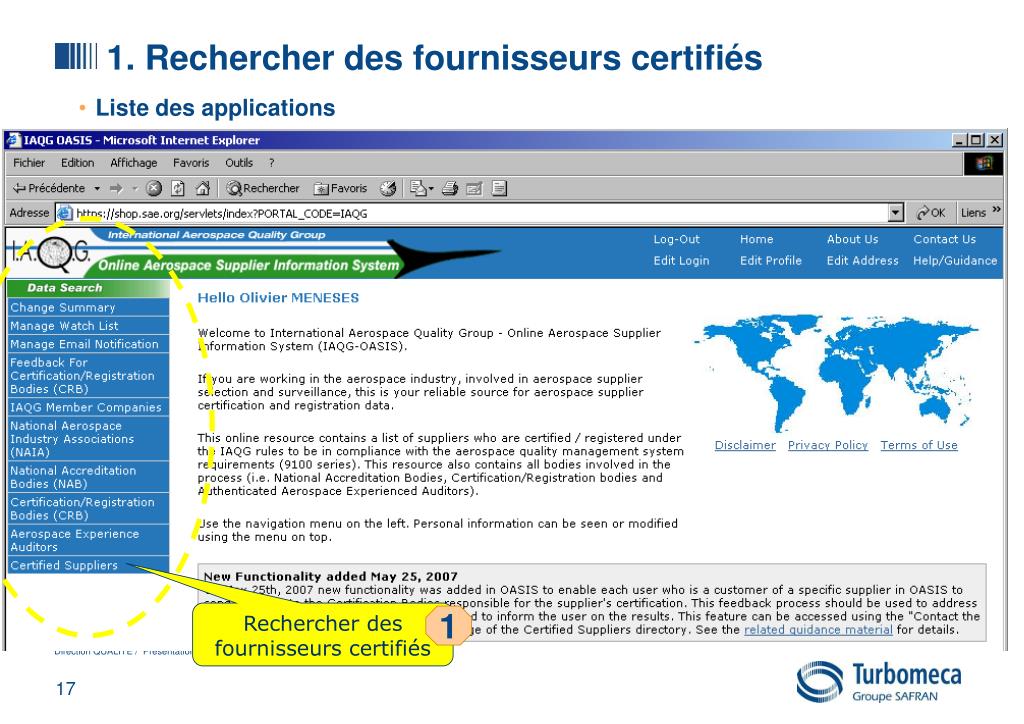
Task: Click the Refresh page icon
Action: click(x=178, y=189)
